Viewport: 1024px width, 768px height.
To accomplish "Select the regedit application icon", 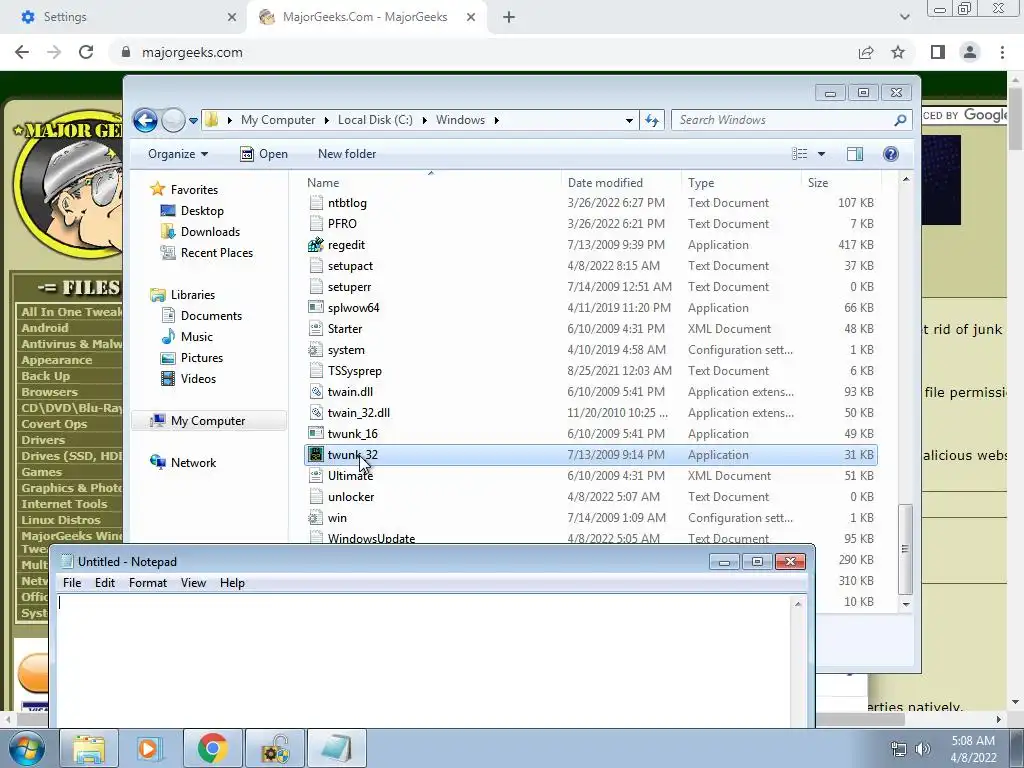I will click(x=316, y=245).
